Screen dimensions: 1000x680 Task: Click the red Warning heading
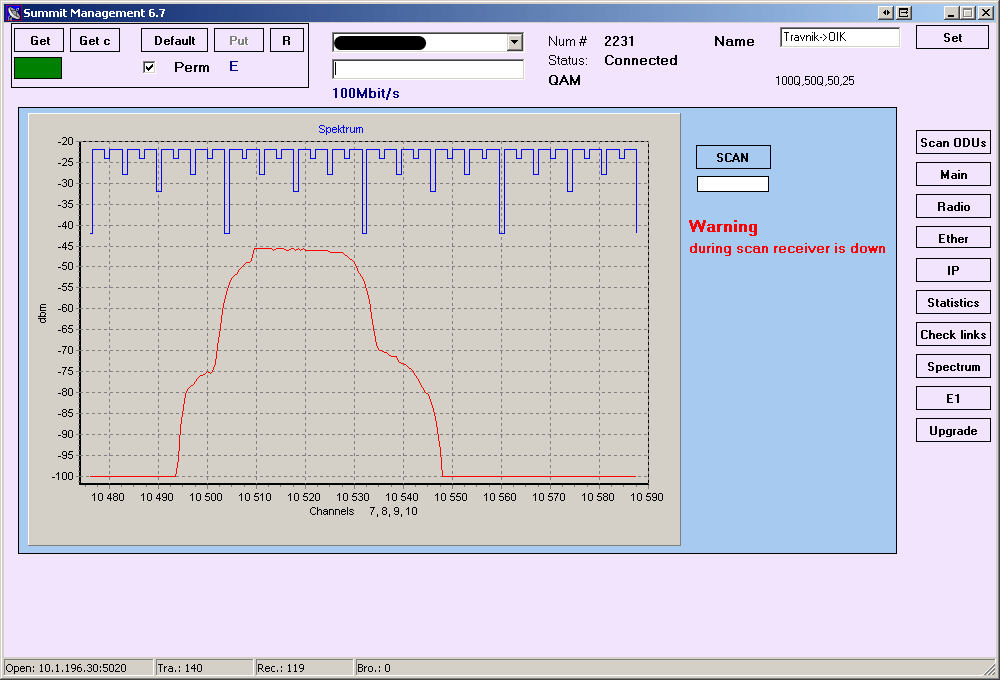tap(723, 226)
